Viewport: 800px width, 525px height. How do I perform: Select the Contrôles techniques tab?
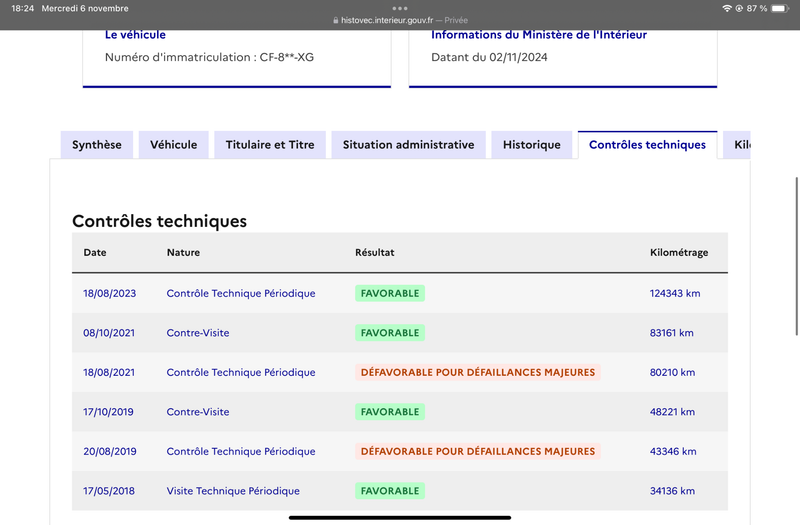[x=647, y=145]
